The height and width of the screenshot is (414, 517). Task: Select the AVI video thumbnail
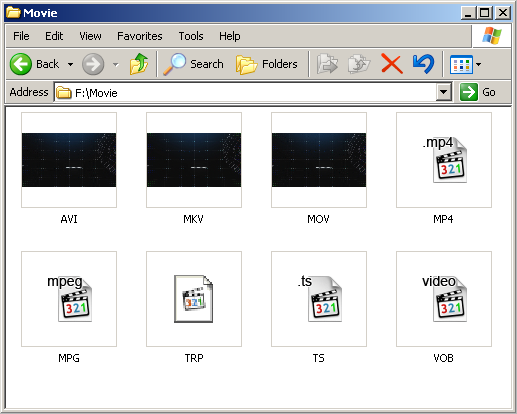click(69, 160)
